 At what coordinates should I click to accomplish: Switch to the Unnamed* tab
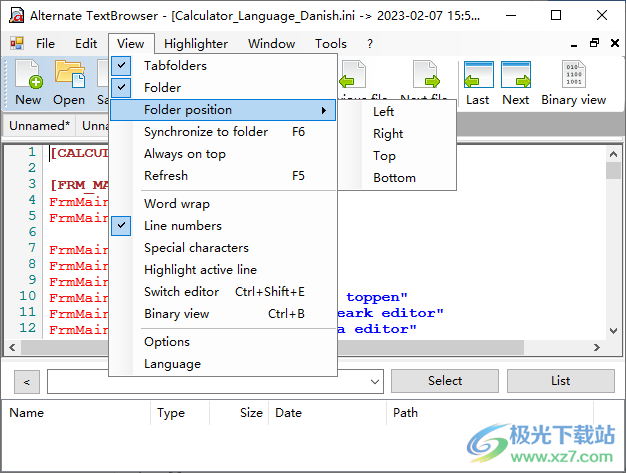tap(39, 126)
